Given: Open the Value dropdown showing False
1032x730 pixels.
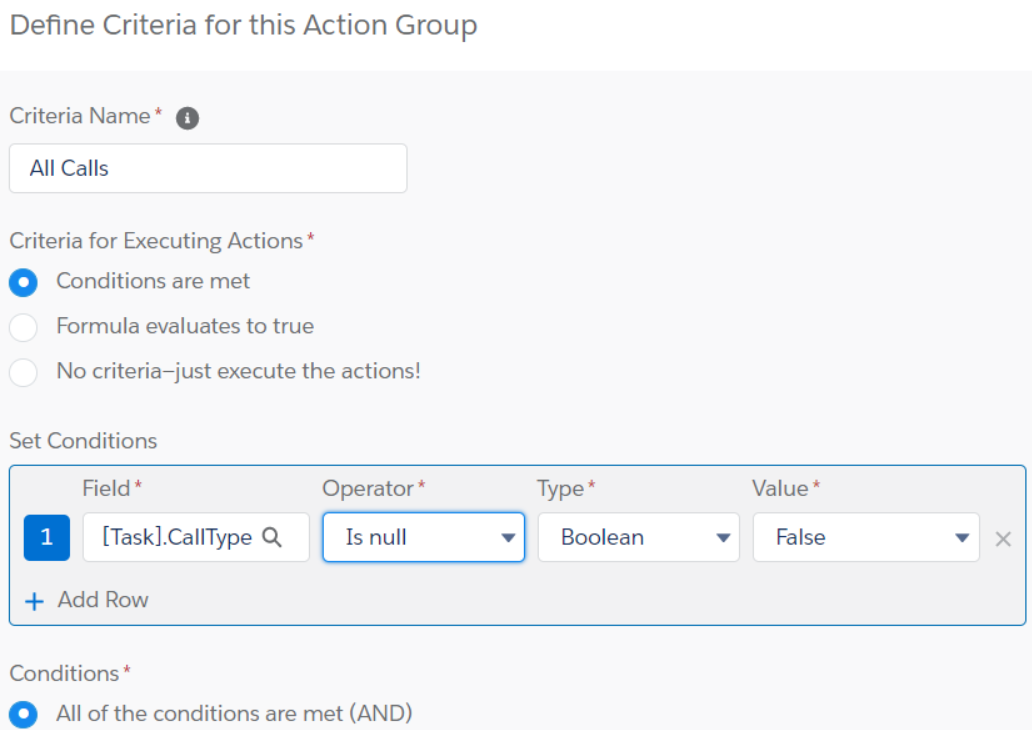Looking at the screenshot, I should coord(865,538).
